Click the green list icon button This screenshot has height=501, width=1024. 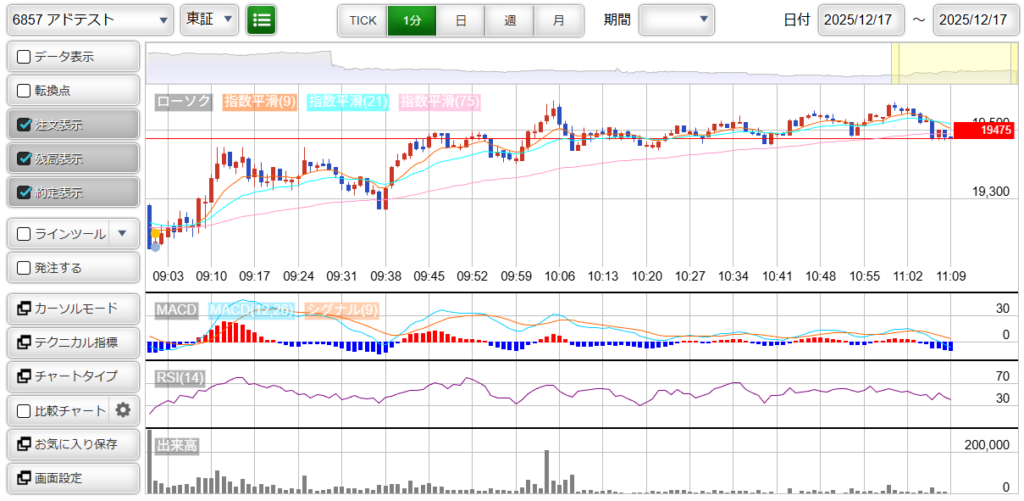pyautogui.click(x=261, y=20)
